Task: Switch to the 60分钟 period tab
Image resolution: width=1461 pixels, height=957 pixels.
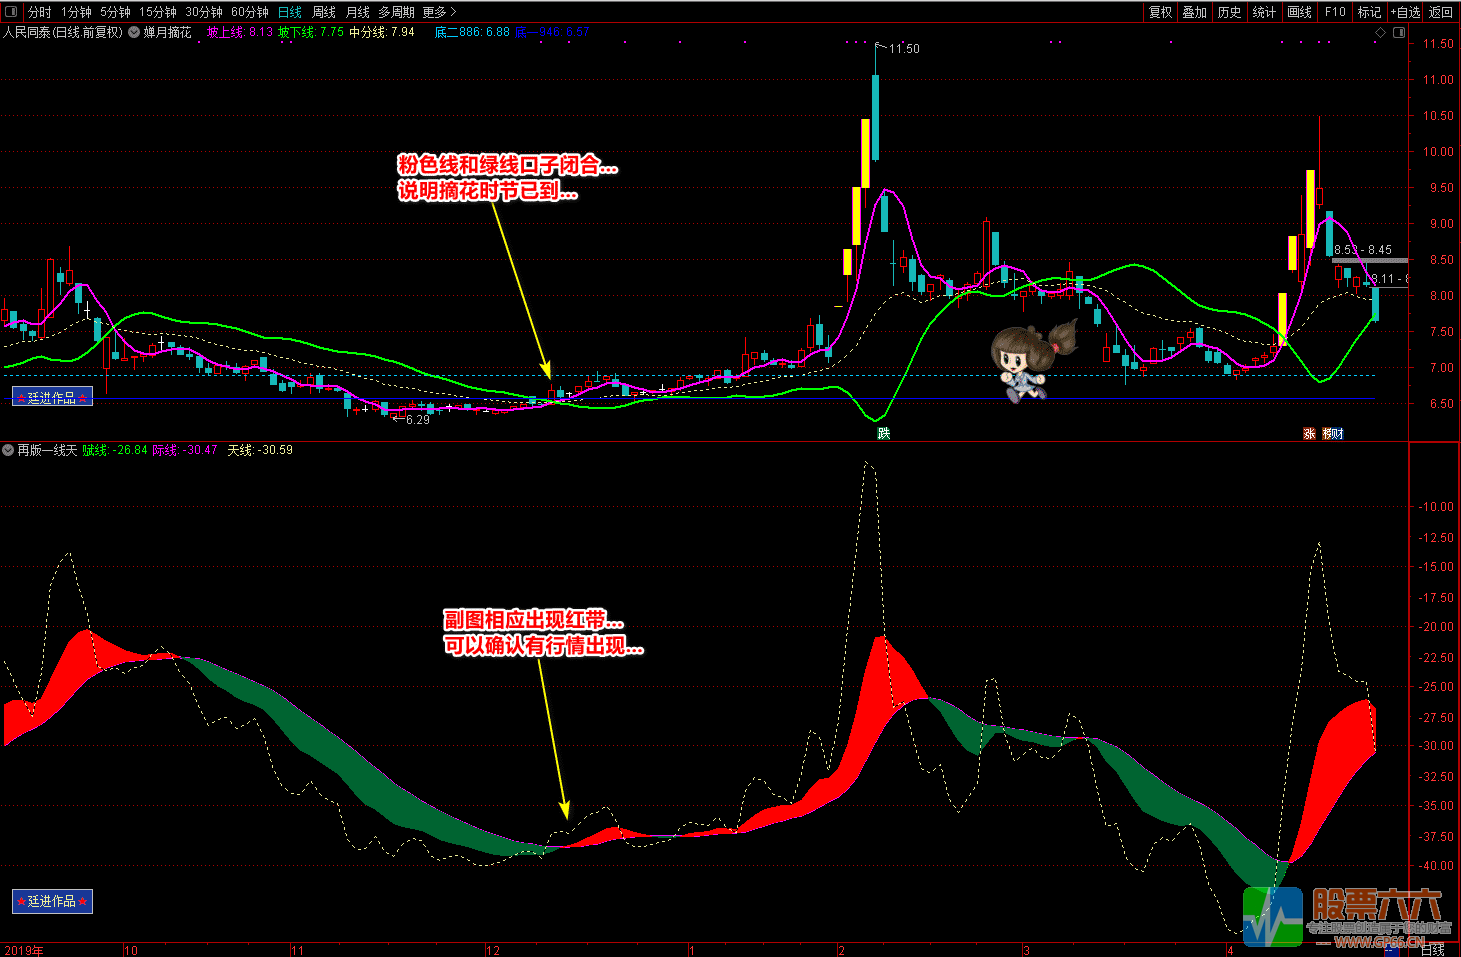Action: coord(250,12)
